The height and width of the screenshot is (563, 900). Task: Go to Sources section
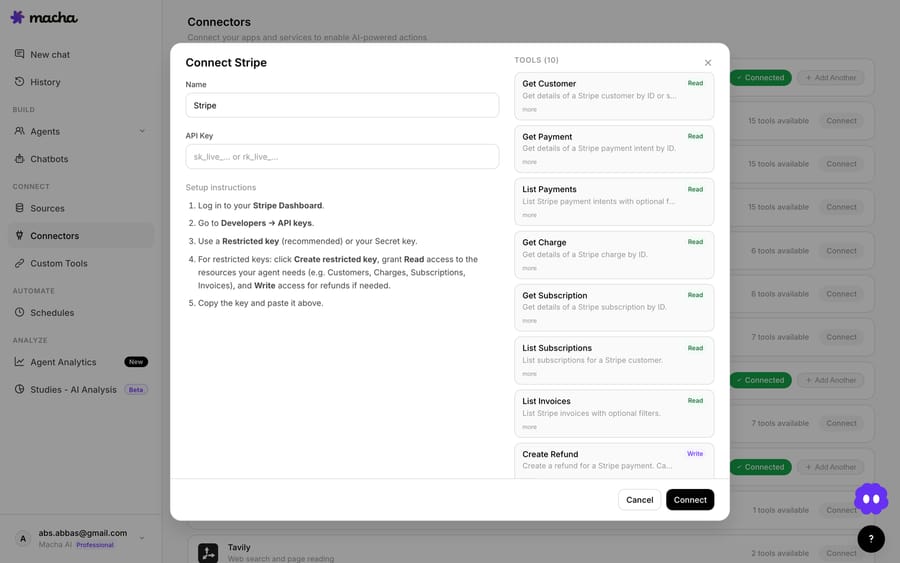tap(81, 208)
